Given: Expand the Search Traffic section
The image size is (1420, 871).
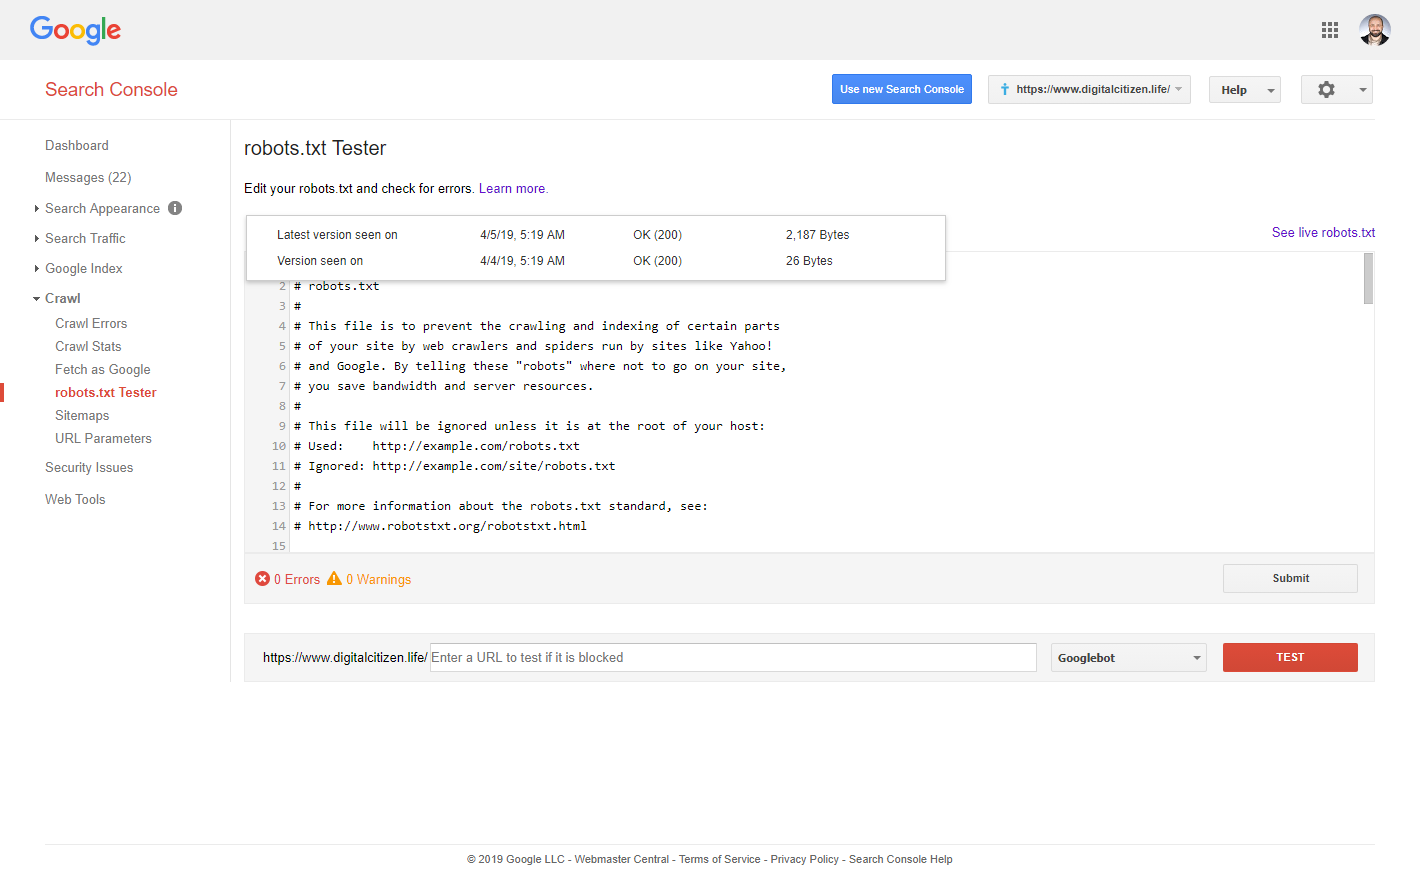Looking at the screenshot, I should coord(37,238).
